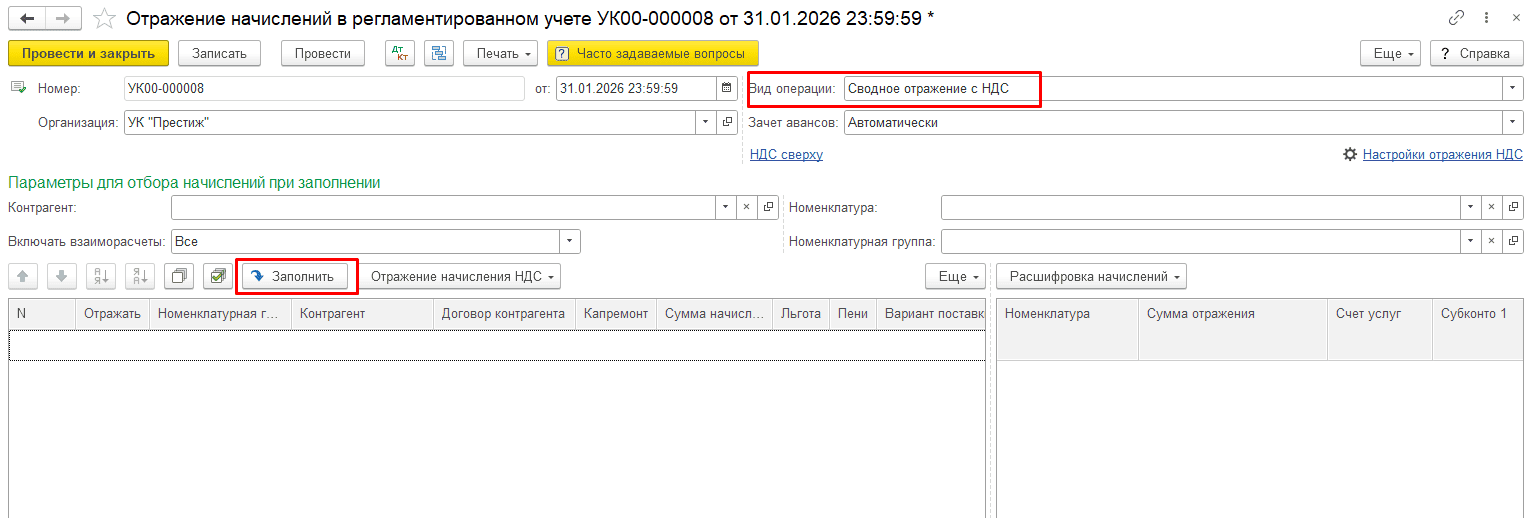Expand the Вид операции dropdown
The height and width of the screenshot is (518, 1534).
pyautogui.click(x=1511, y=88)
